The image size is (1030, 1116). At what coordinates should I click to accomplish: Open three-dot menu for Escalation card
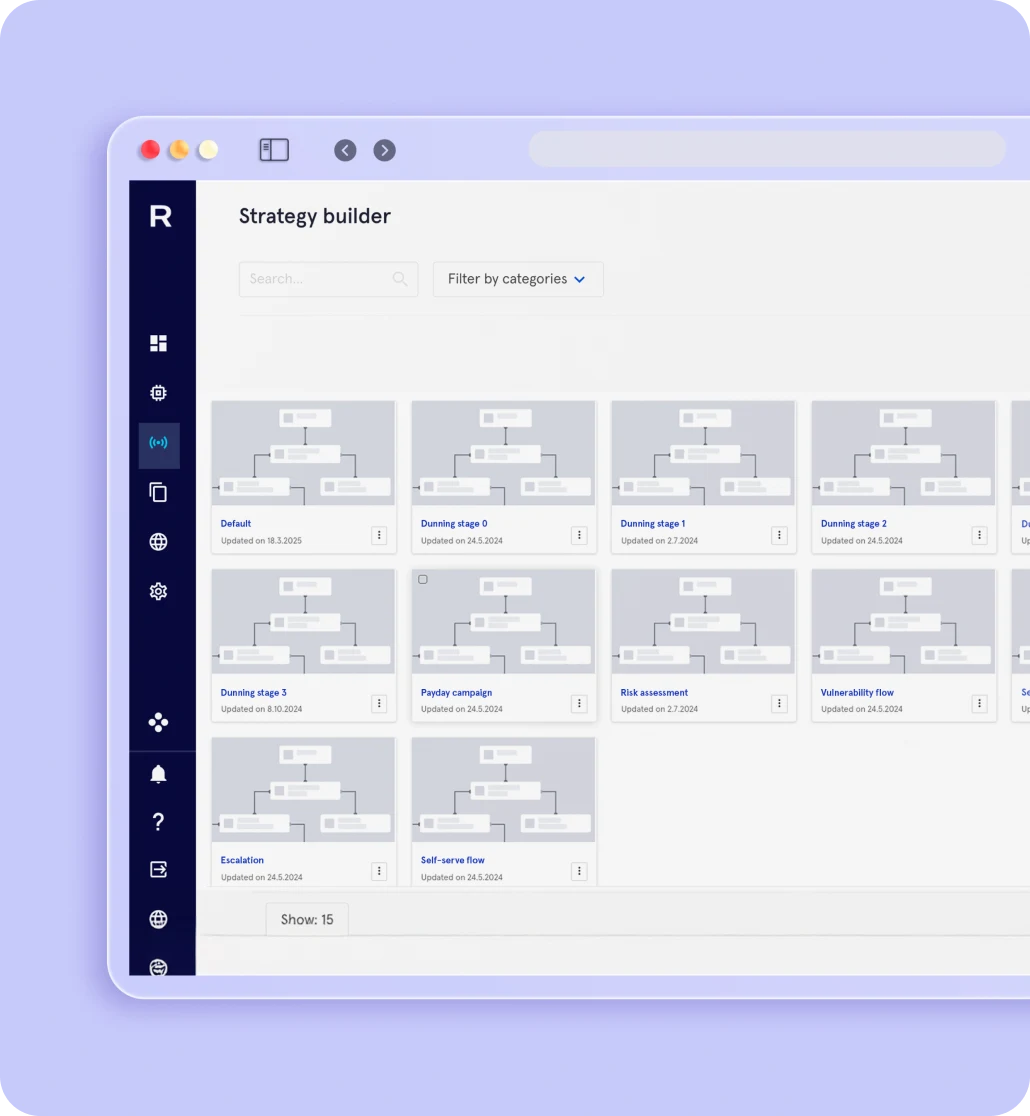[x=379, y=872]
